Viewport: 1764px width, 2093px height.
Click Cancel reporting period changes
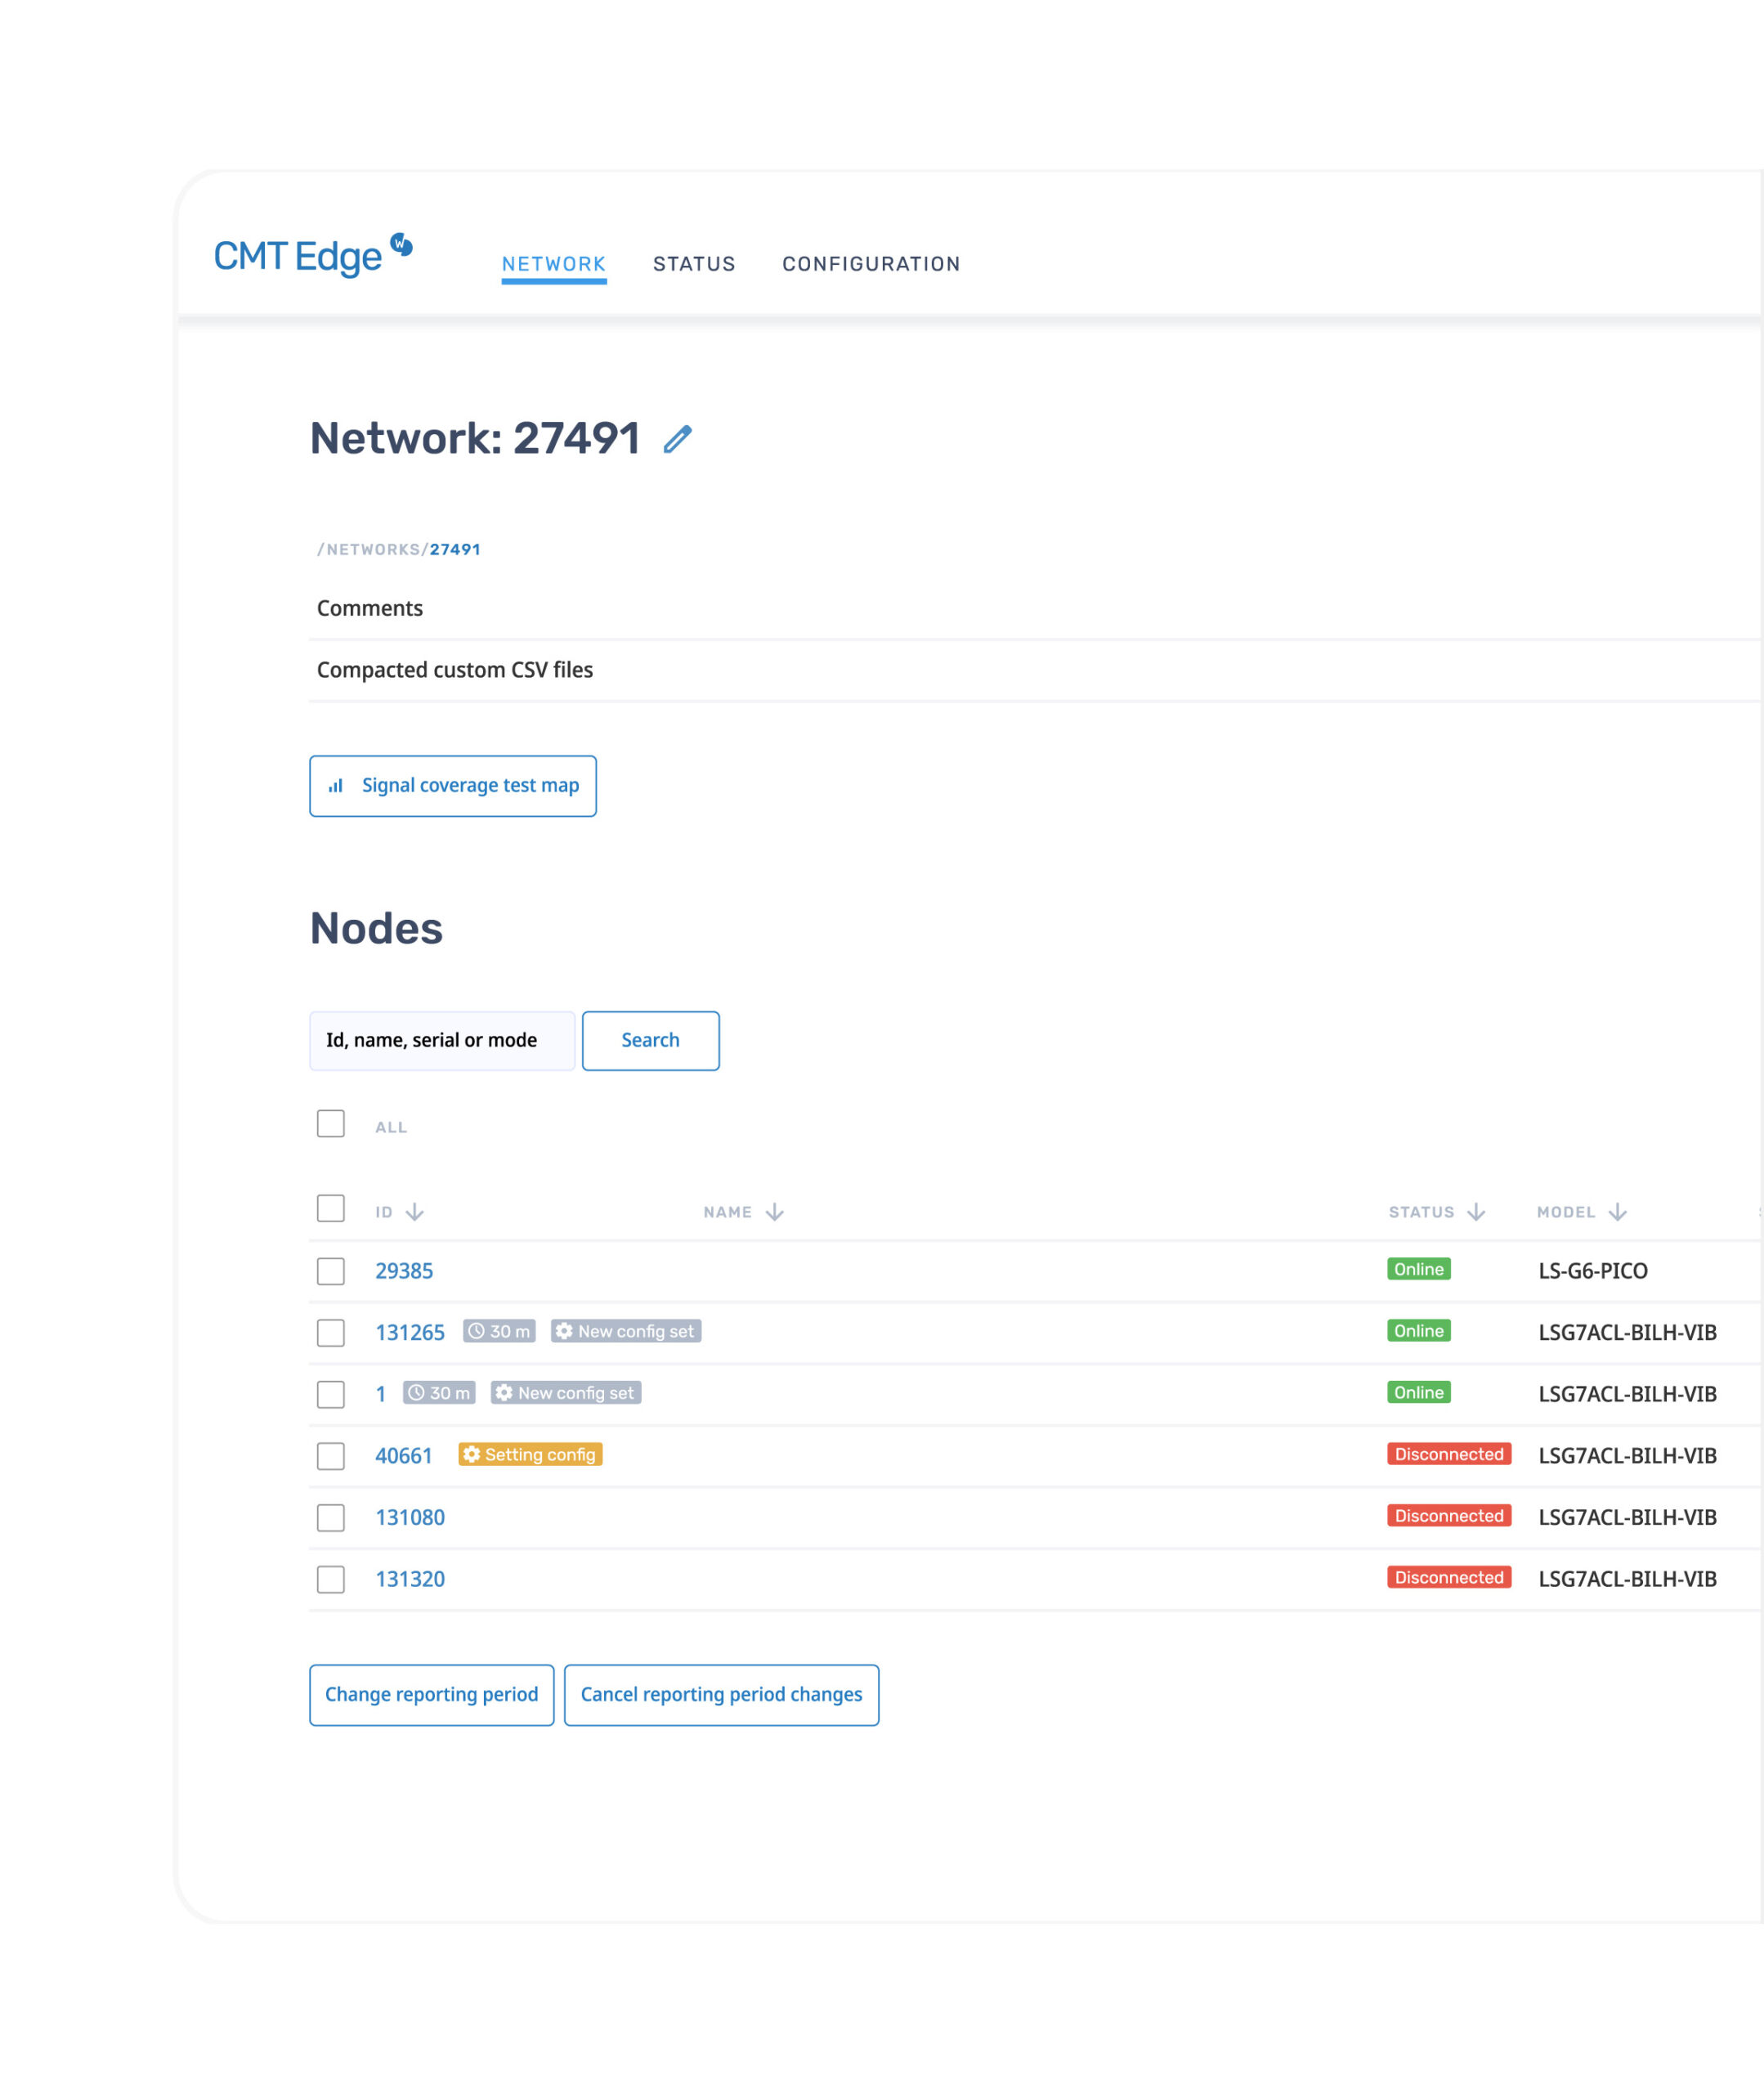click(721, 1694)
